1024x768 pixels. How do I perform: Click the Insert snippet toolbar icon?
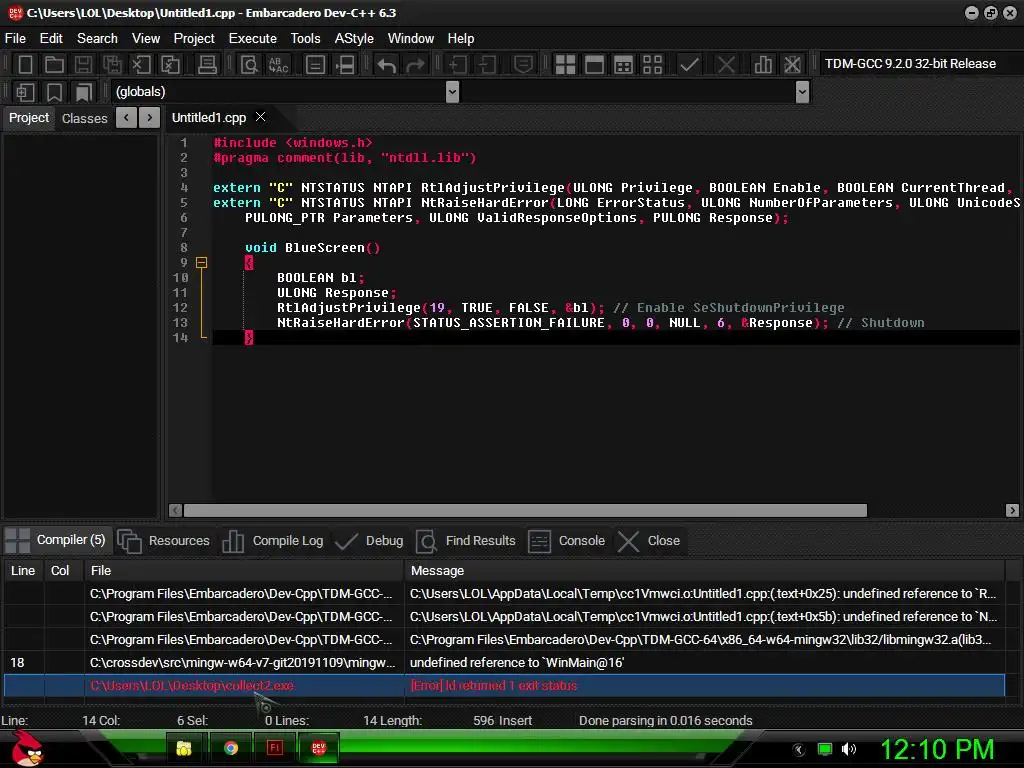click(x=25, y=92)
